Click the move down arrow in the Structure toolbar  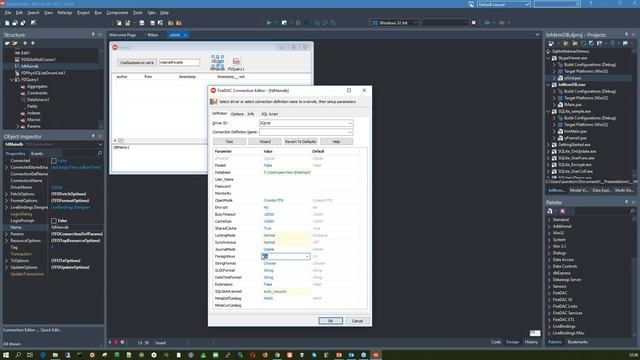[x=33, y=43]
